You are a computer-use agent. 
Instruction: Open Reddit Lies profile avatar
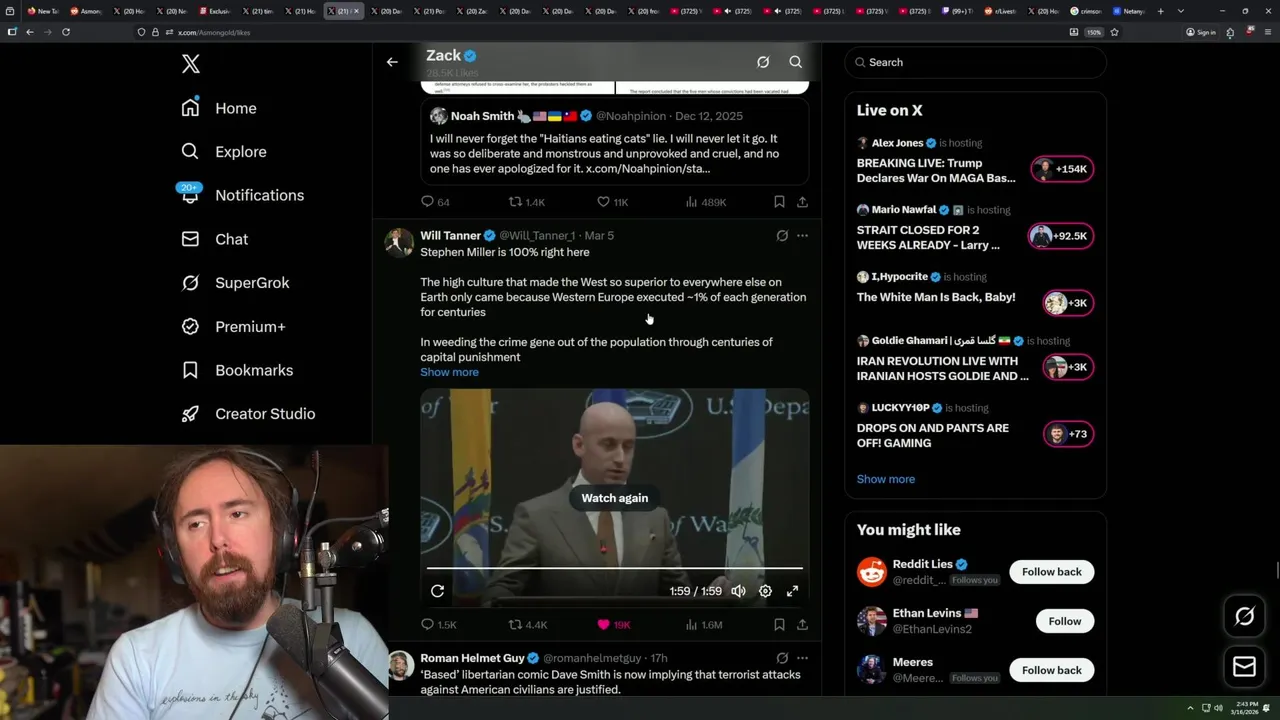[x=872, y=572]
